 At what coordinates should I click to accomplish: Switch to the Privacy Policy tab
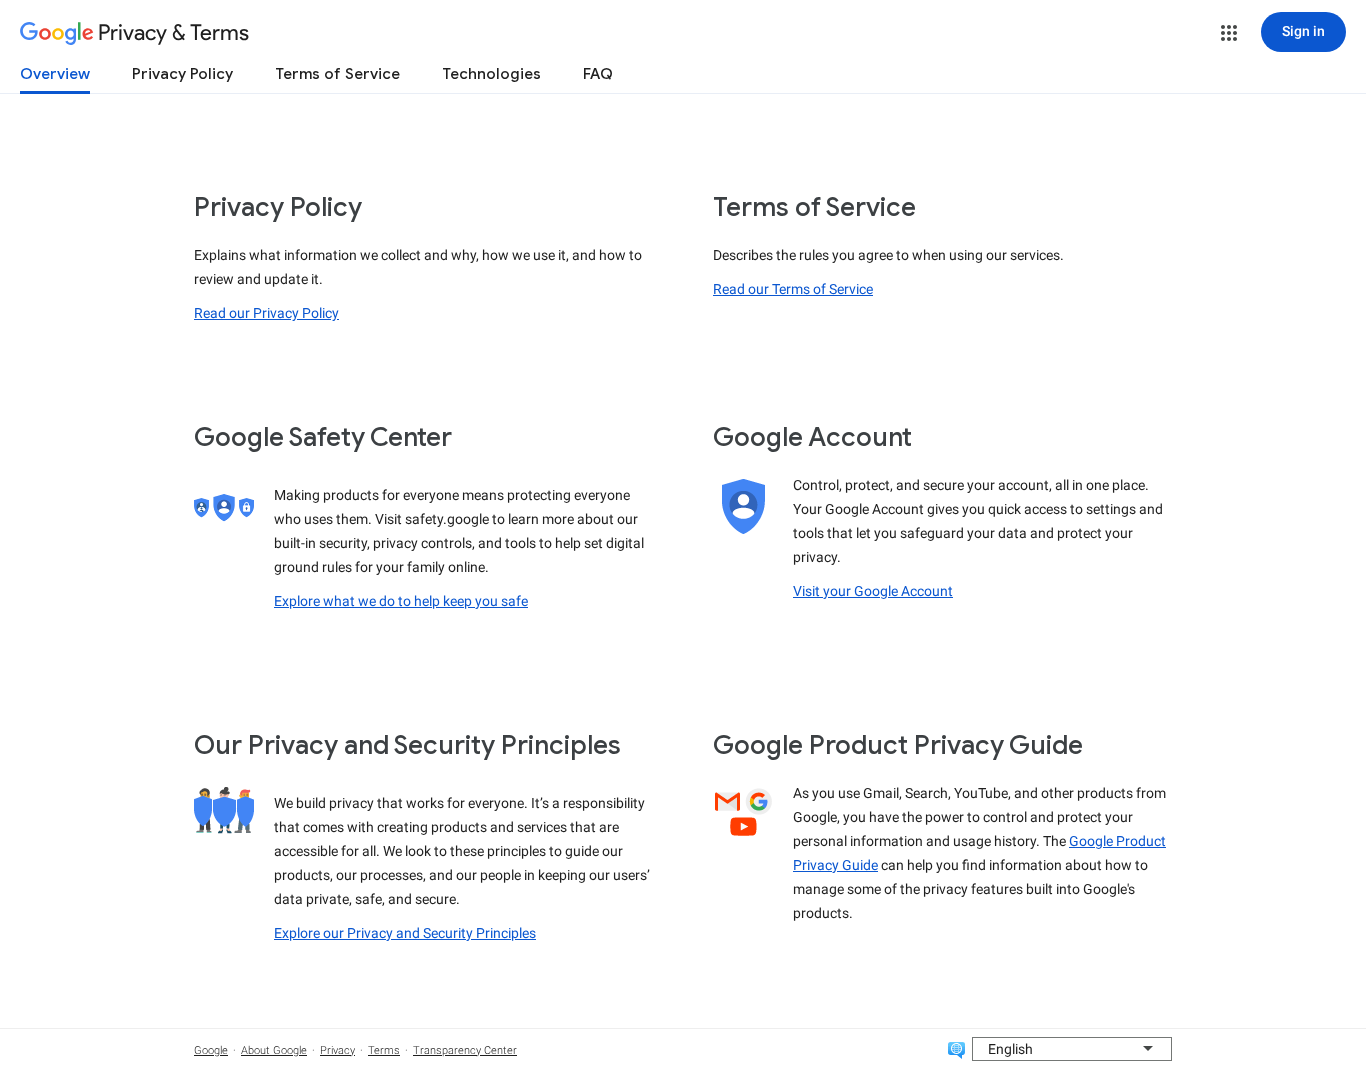click(182, 74)
